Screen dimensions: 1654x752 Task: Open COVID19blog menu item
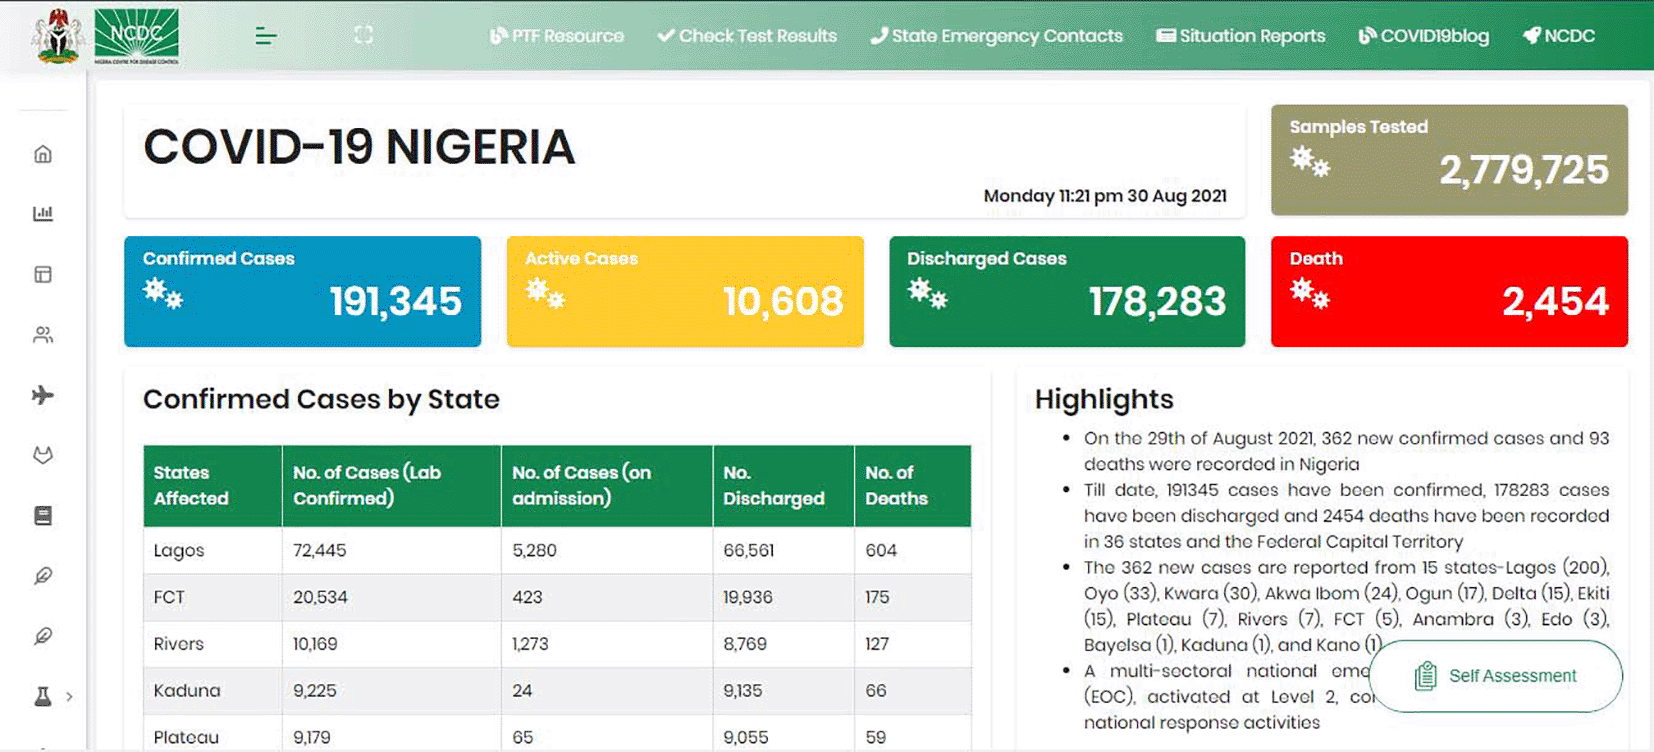click(x=1424, y=36)
